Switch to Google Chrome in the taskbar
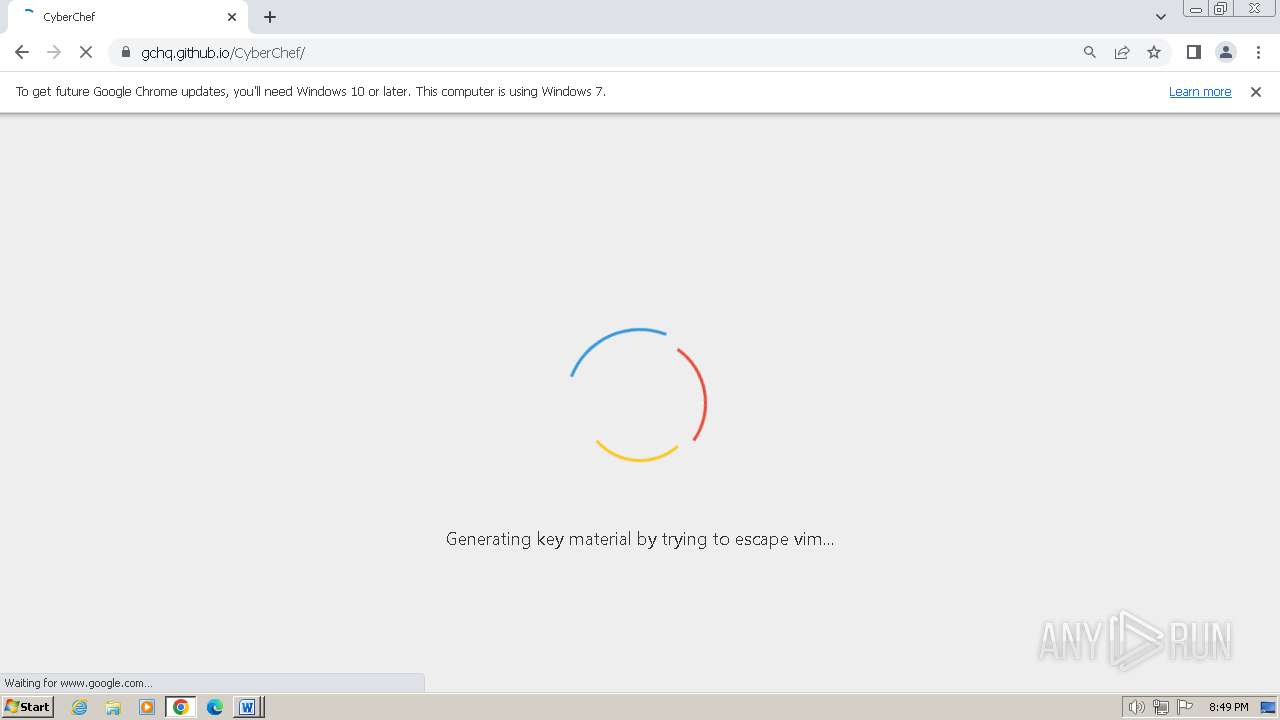 point(181,707)
